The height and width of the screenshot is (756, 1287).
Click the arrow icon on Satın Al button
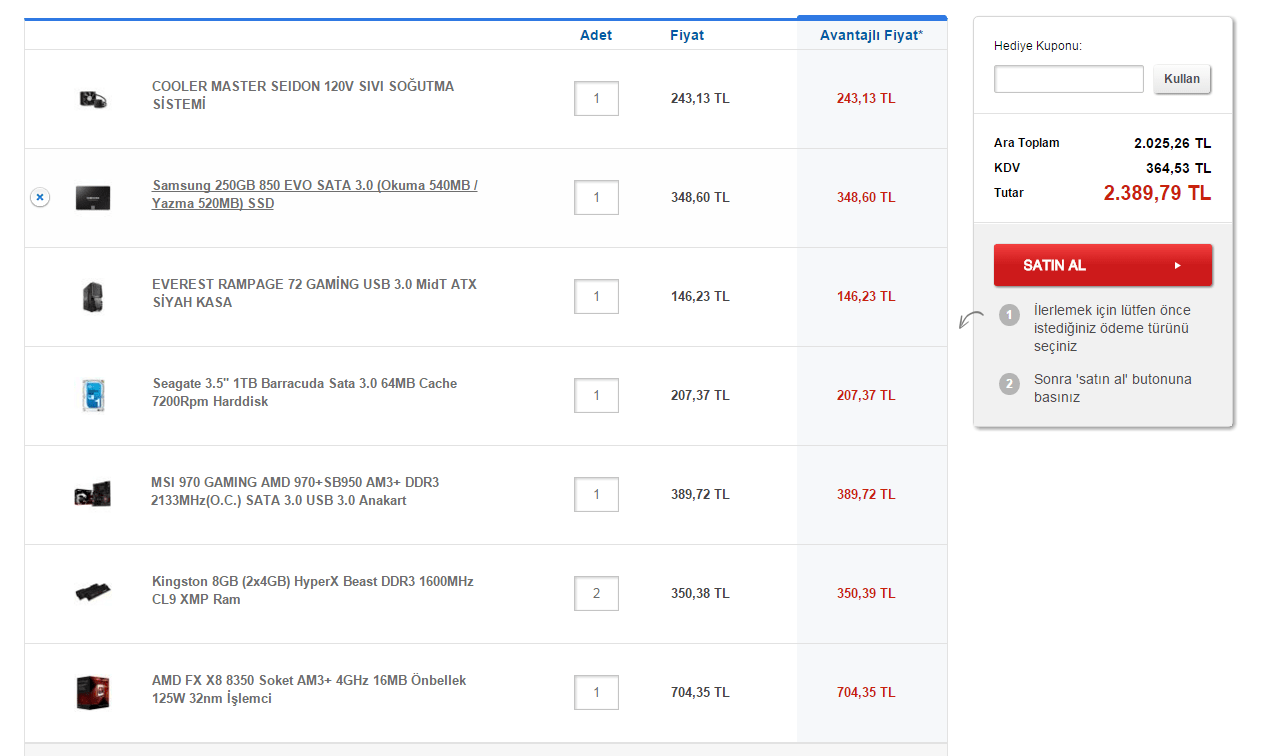pos(1178,266)
